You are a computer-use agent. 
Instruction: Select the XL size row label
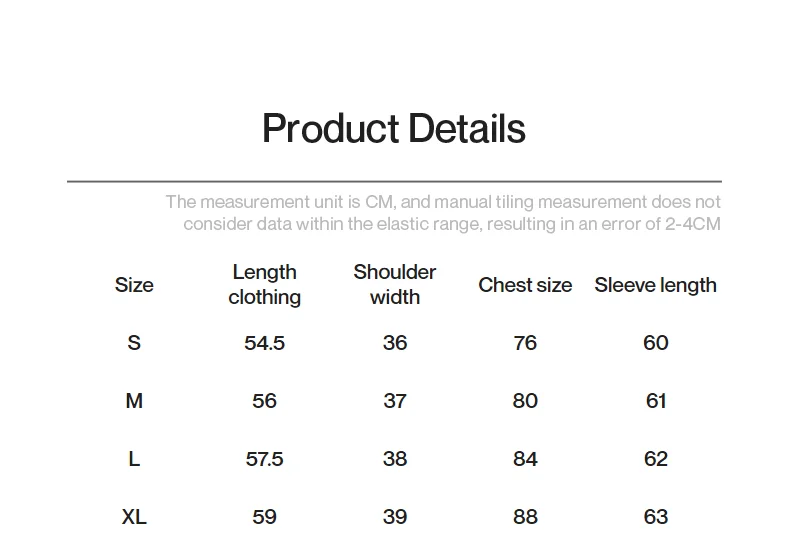coord(134,517)
